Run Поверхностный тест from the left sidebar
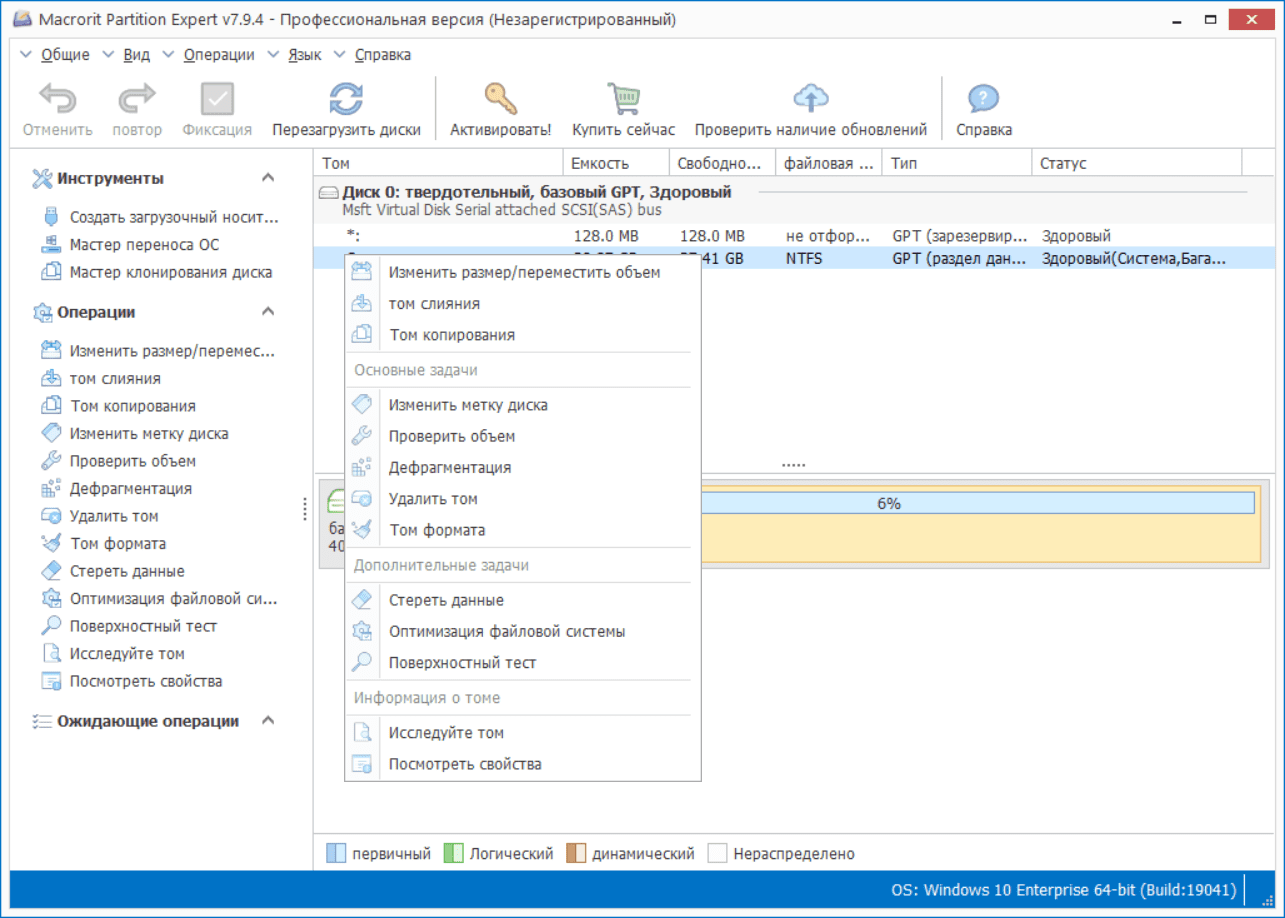Screen dimensions: 1285x918 [130, 626]
